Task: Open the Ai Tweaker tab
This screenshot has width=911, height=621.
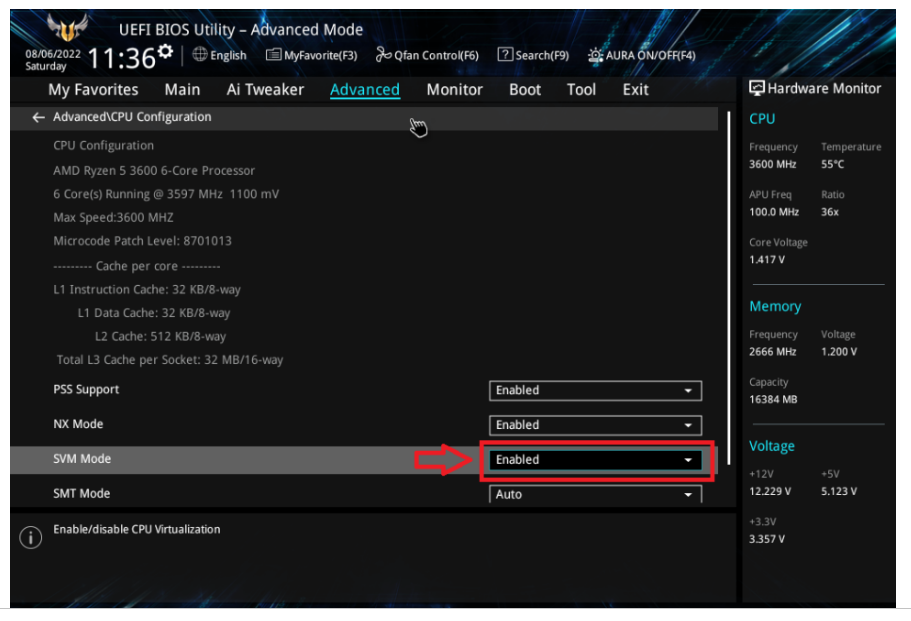Action: tap(265, 89)
